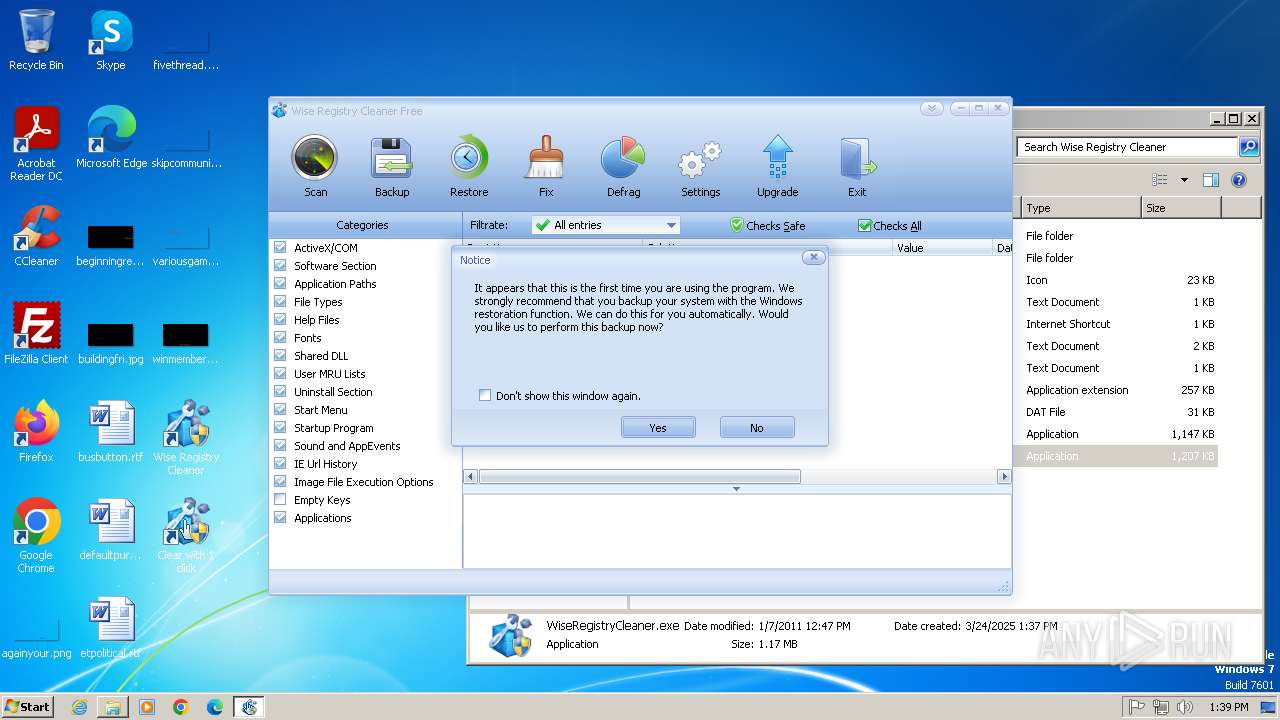
Task: Open Explorer help question mark icon
Action: coord(1239,180)
